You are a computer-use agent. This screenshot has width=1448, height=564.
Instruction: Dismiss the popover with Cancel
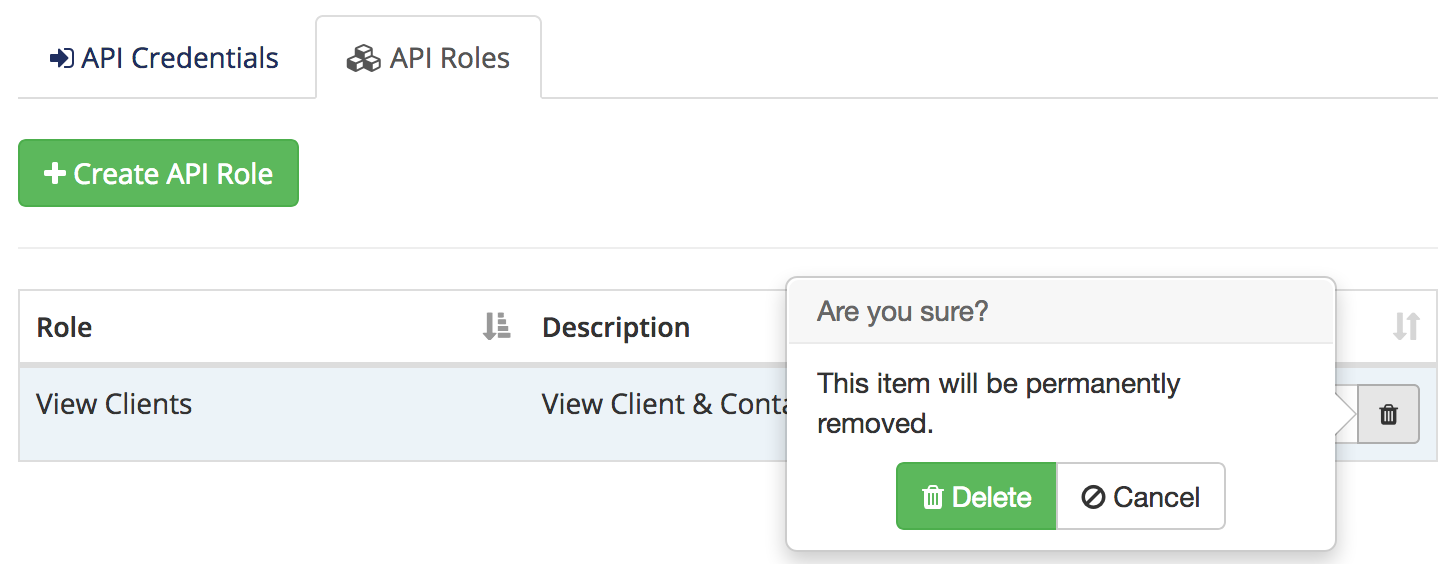click(1141, 496)
